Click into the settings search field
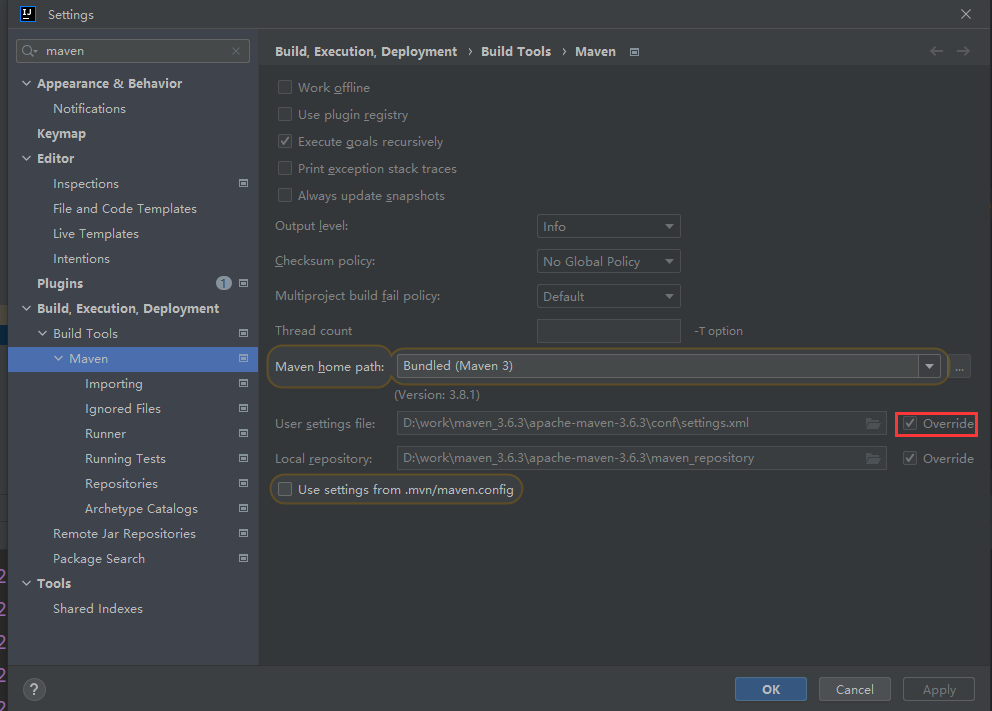992x711 pixels. [133, 51]
